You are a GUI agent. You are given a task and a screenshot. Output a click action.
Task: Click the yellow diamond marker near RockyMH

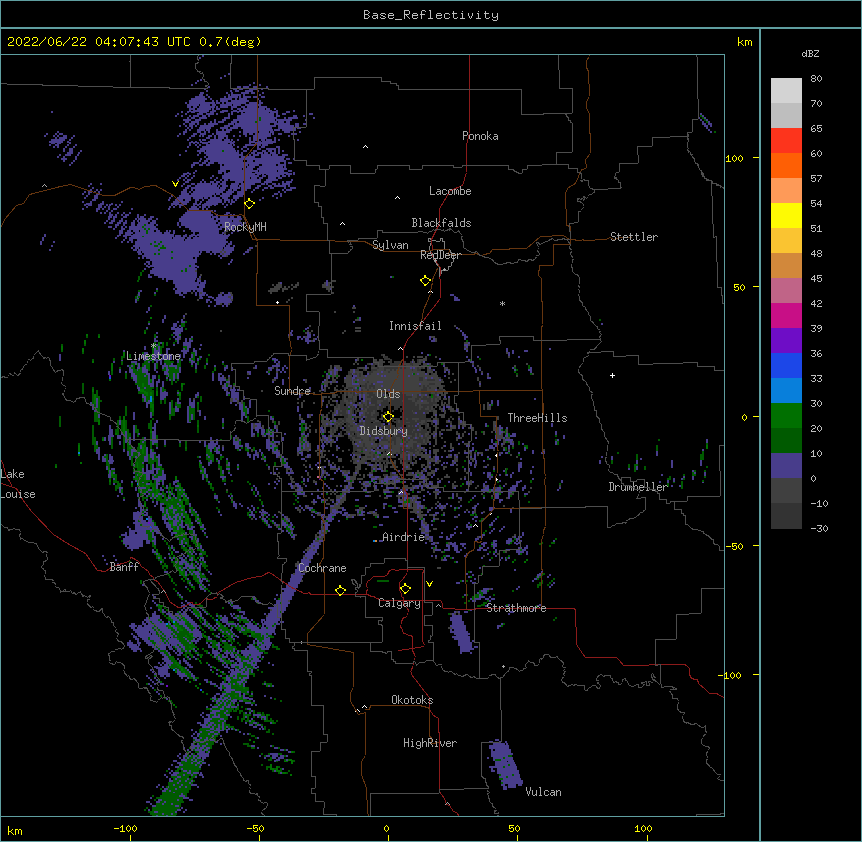250,204
